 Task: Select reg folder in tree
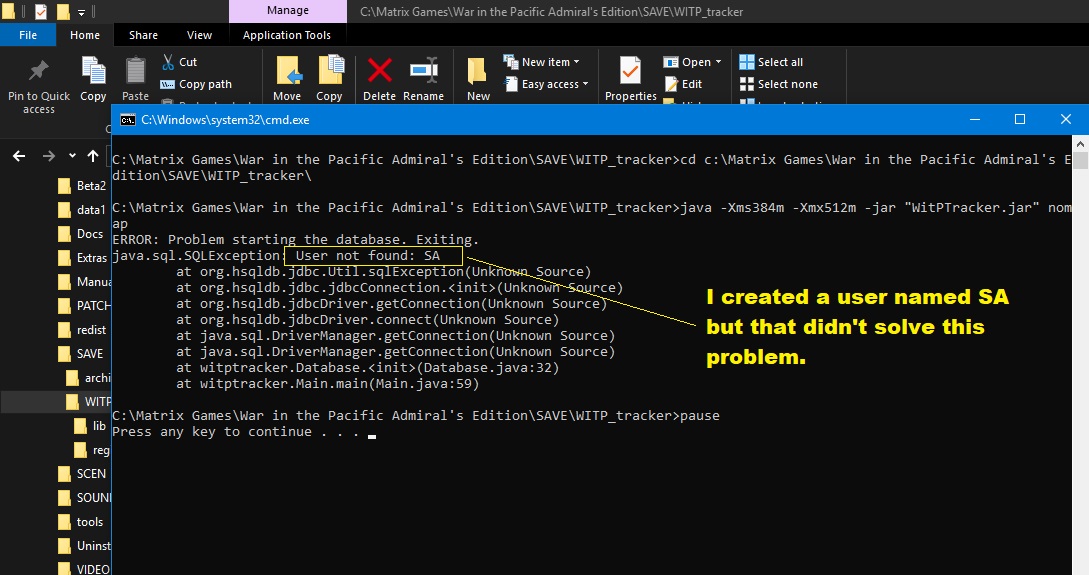coord(92,450)
